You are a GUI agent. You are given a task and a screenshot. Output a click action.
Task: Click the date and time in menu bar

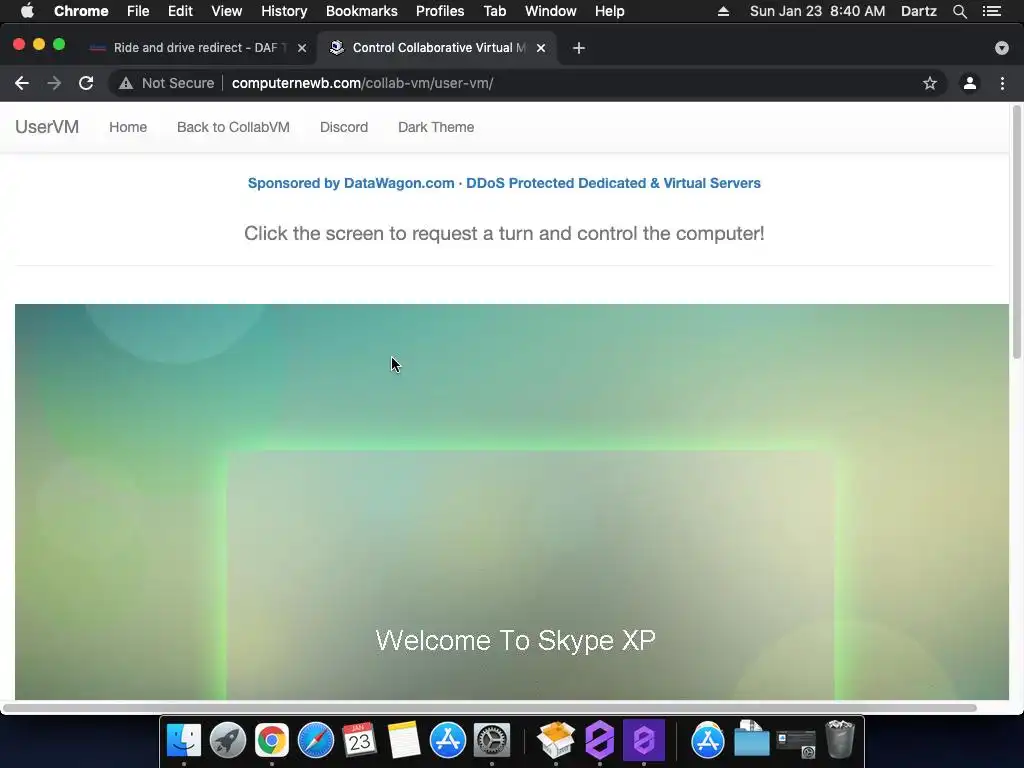[x=818, y=11]
